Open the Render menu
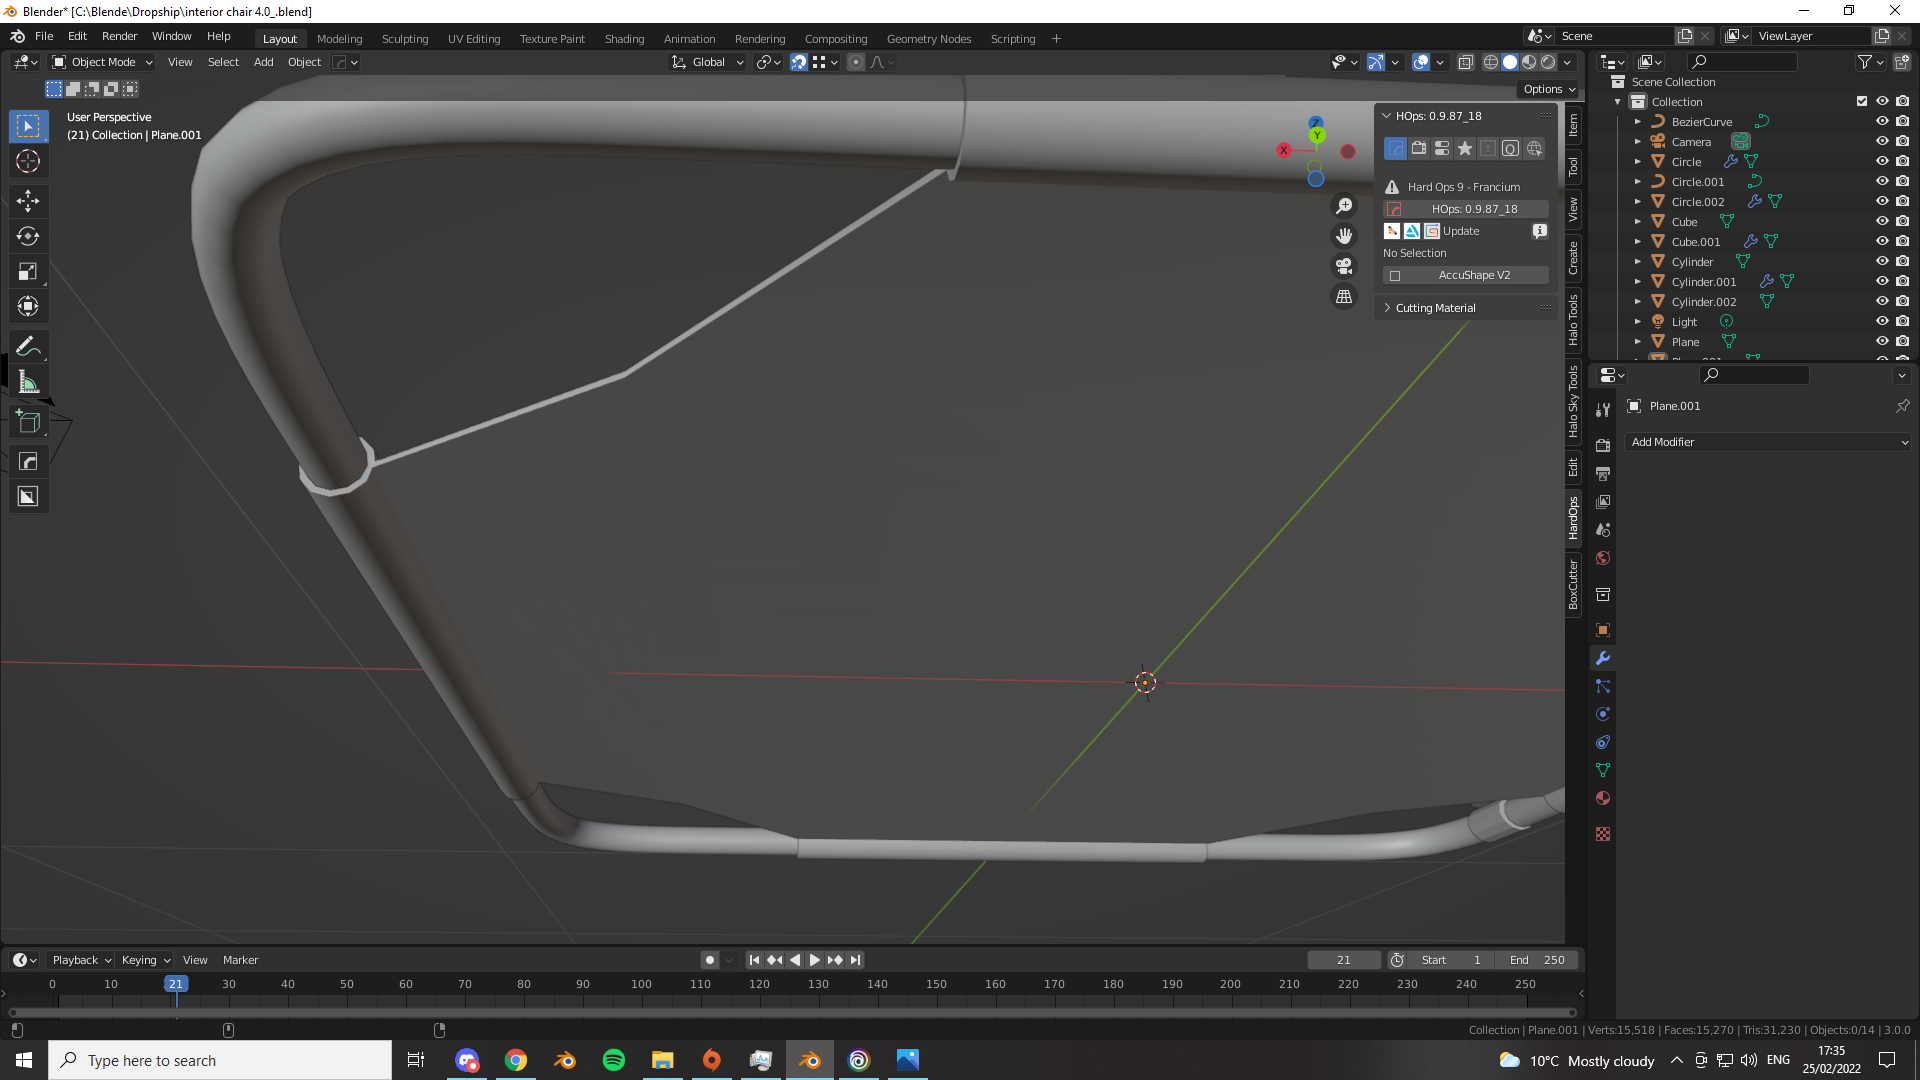Viewport: 1920px width, 1080px height. [119, 36]
